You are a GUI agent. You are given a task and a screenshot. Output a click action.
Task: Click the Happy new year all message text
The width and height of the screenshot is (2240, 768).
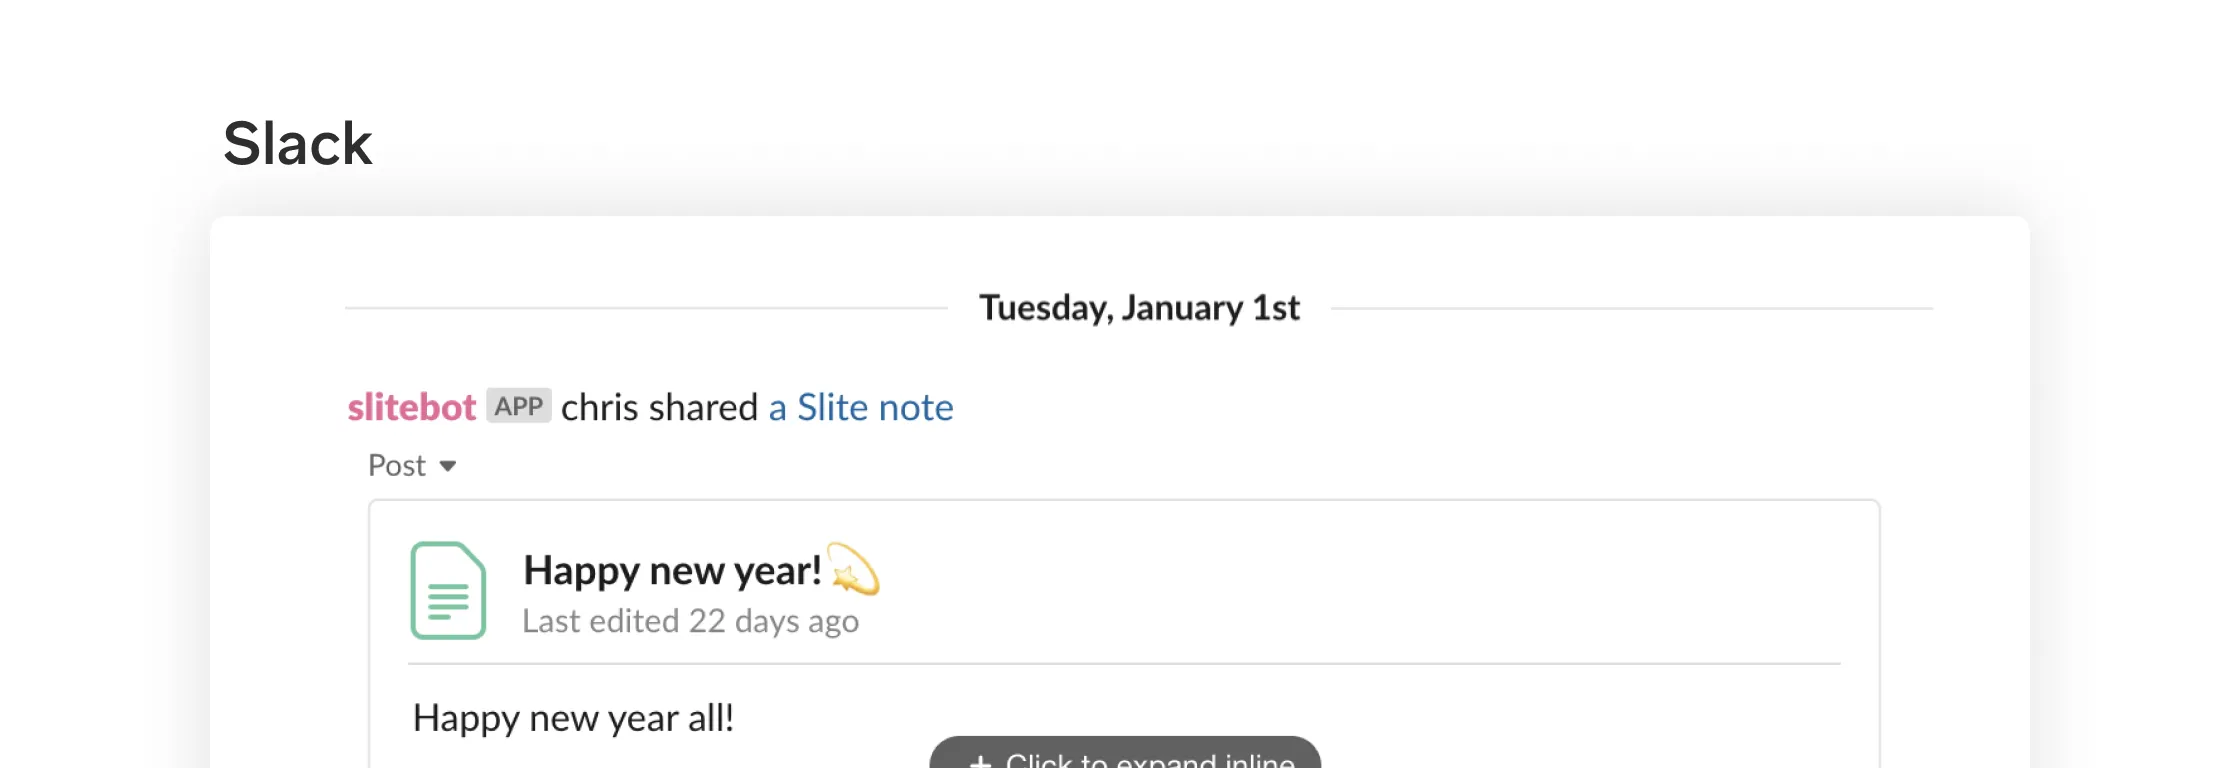coord(574,717)
